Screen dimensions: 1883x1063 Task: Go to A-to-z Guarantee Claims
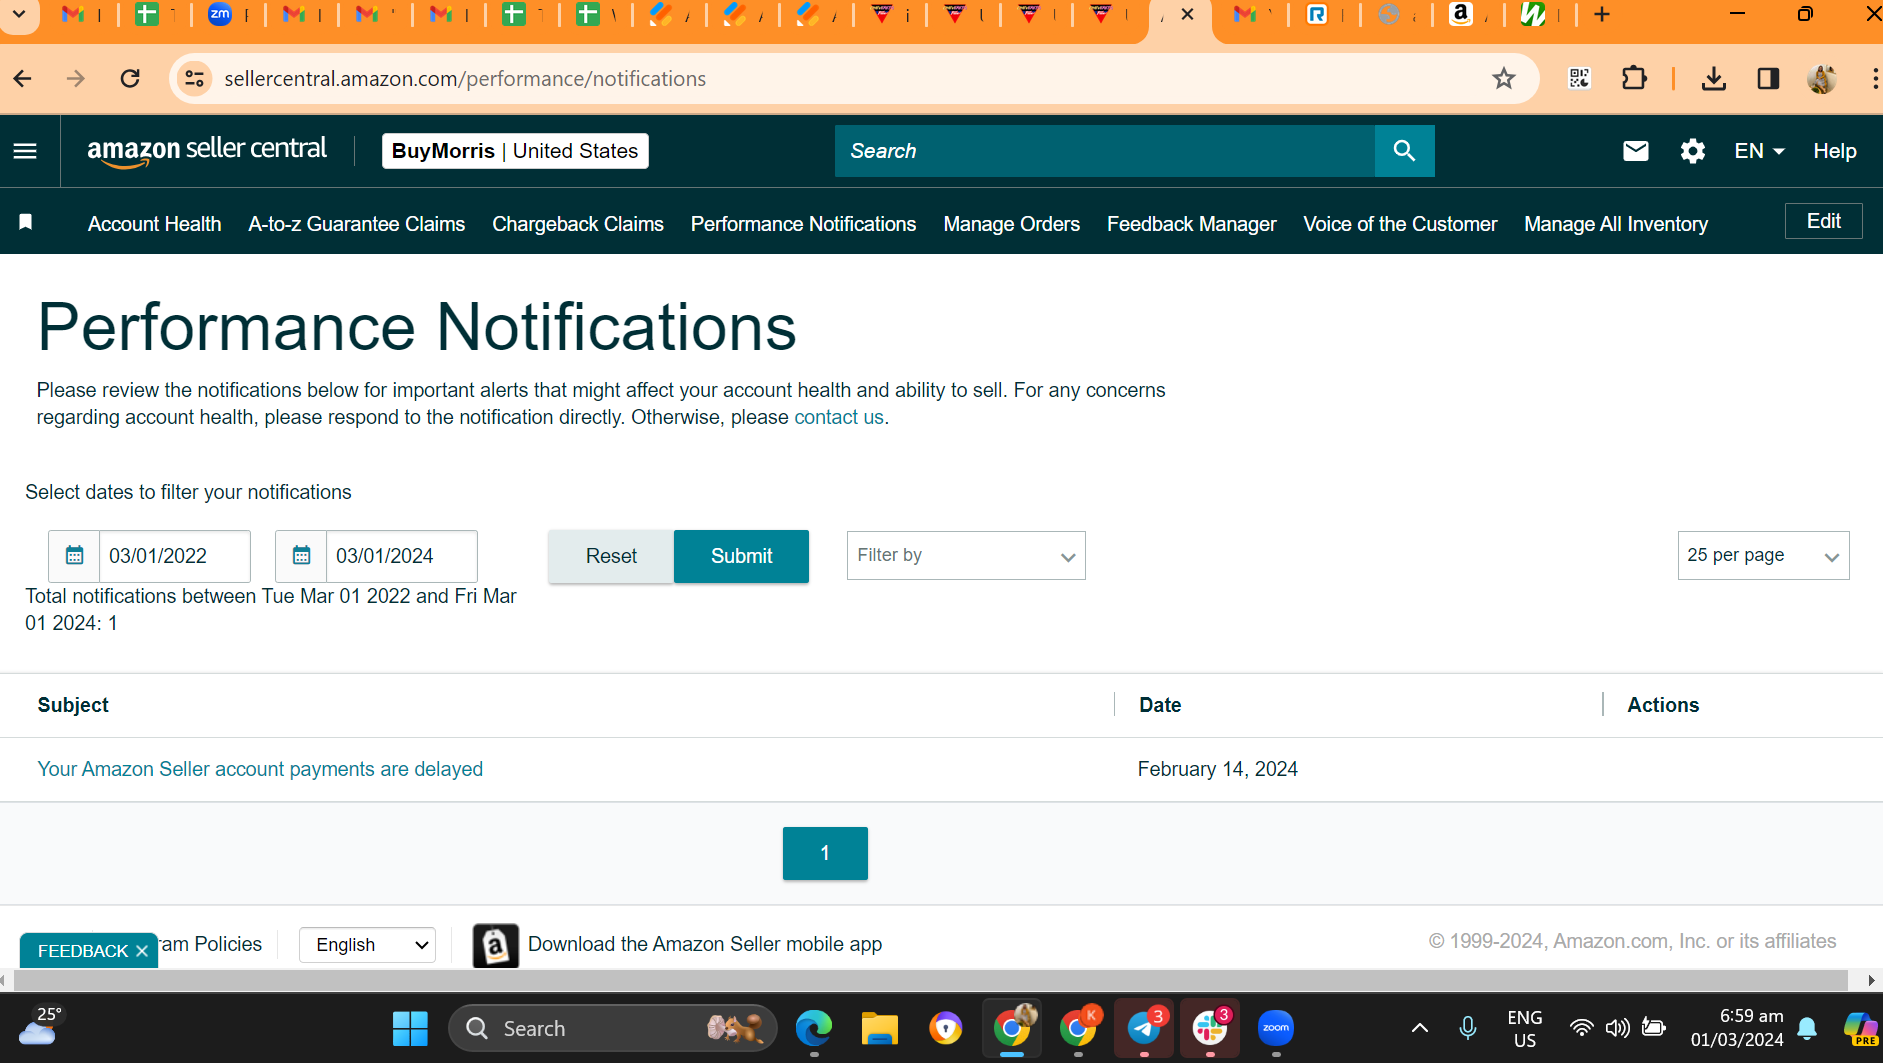click(x=357, y=224)
